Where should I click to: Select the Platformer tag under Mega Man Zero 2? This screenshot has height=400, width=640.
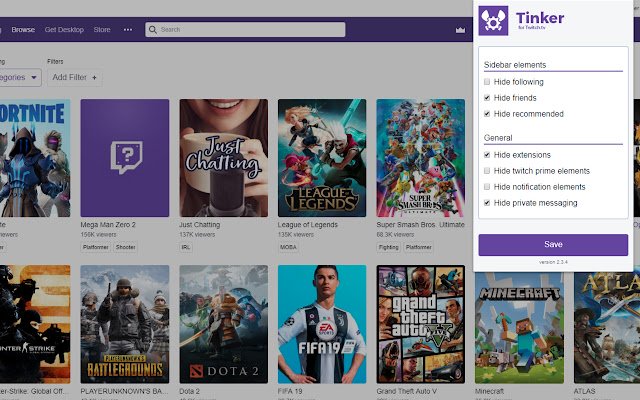tap(96, 247)
